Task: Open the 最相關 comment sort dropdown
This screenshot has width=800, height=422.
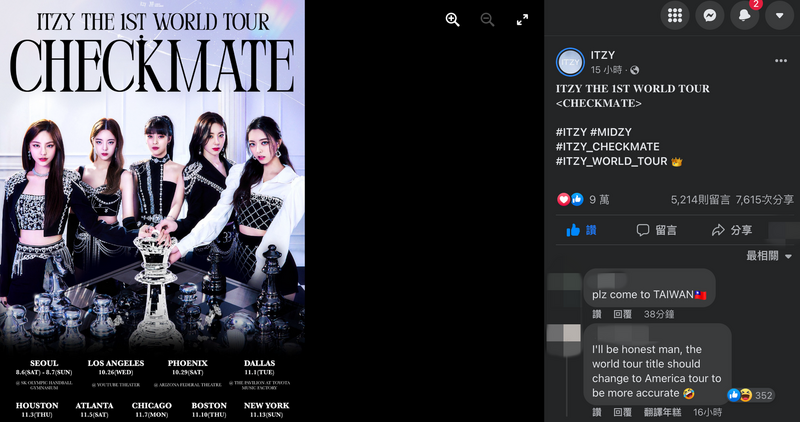Action: (769, 256)
